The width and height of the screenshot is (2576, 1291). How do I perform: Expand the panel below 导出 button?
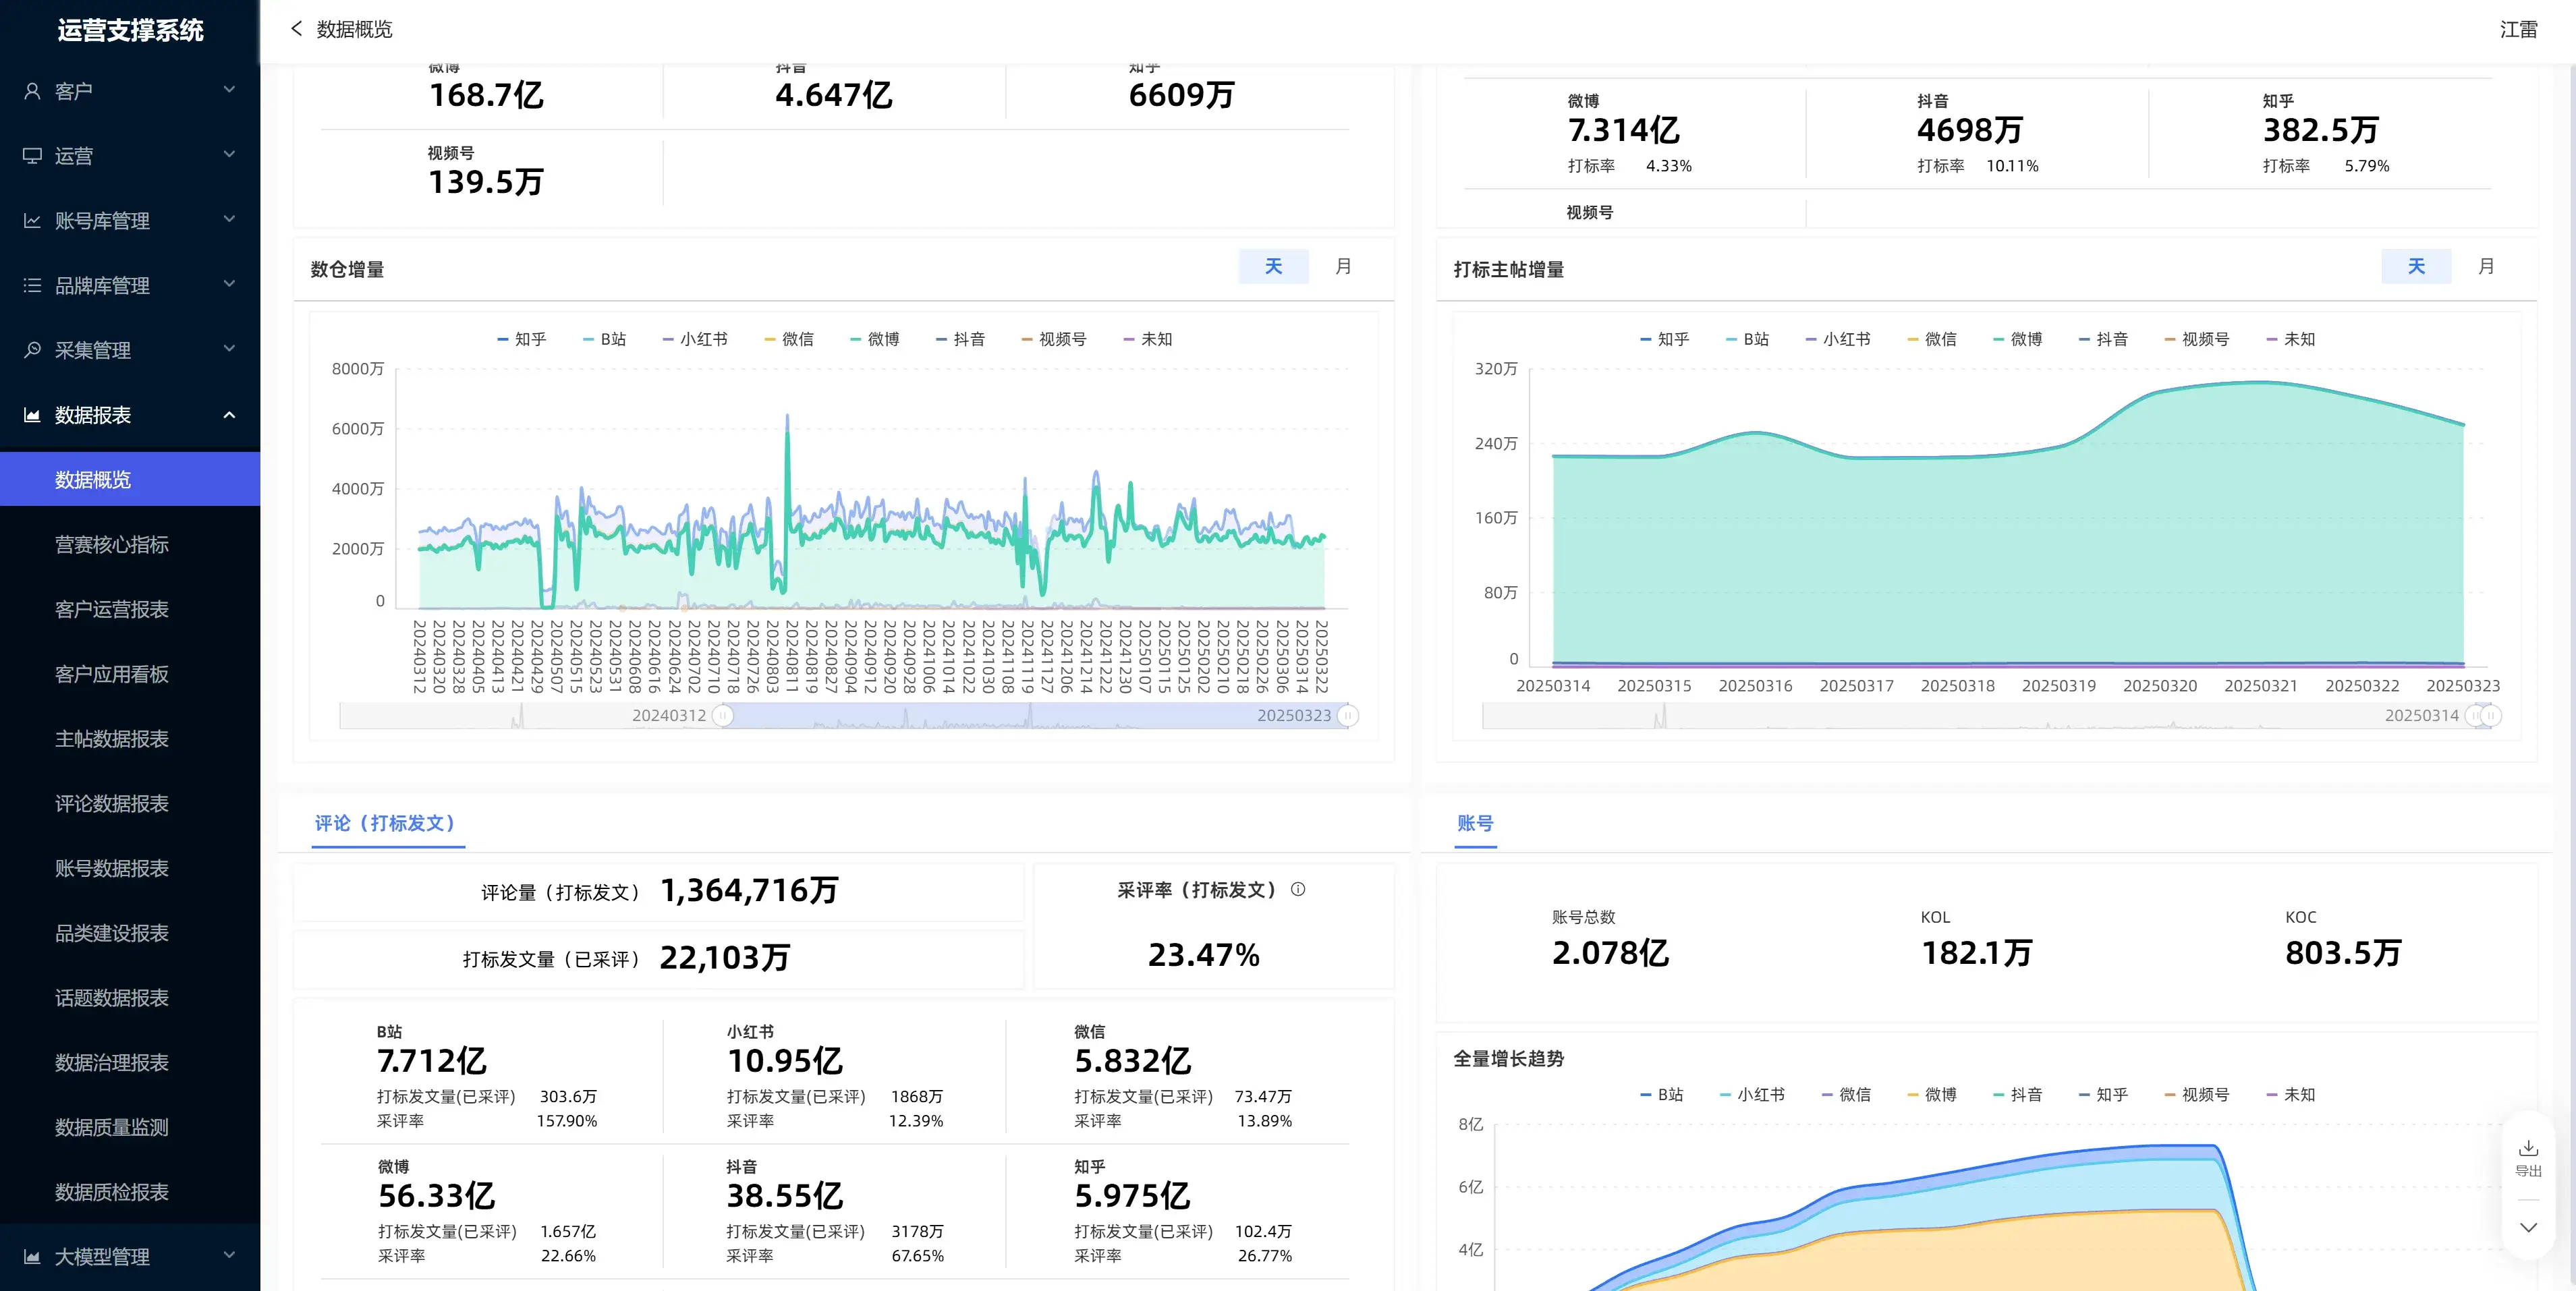pos(2528,1227)
